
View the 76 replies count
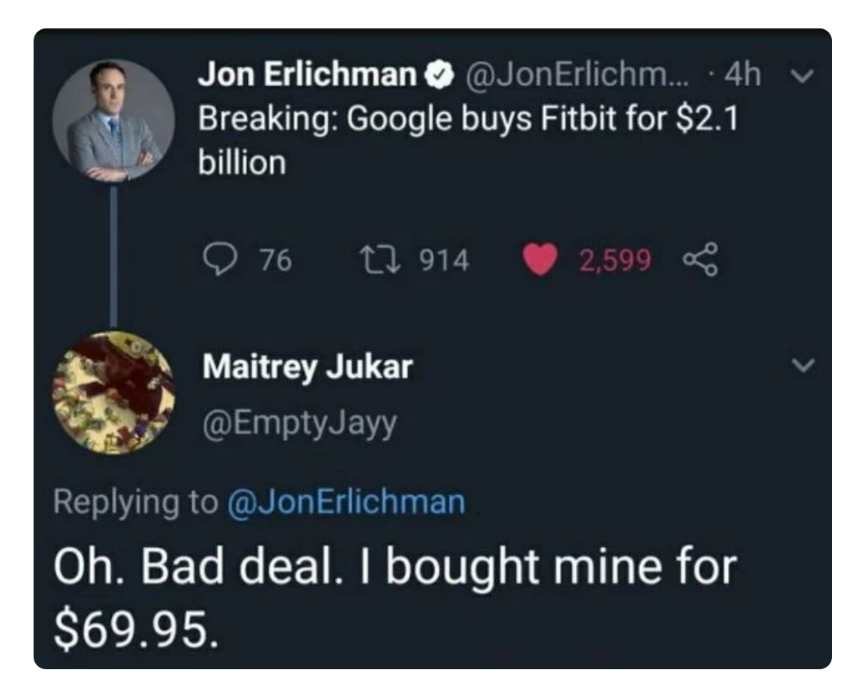coord(275,260)
